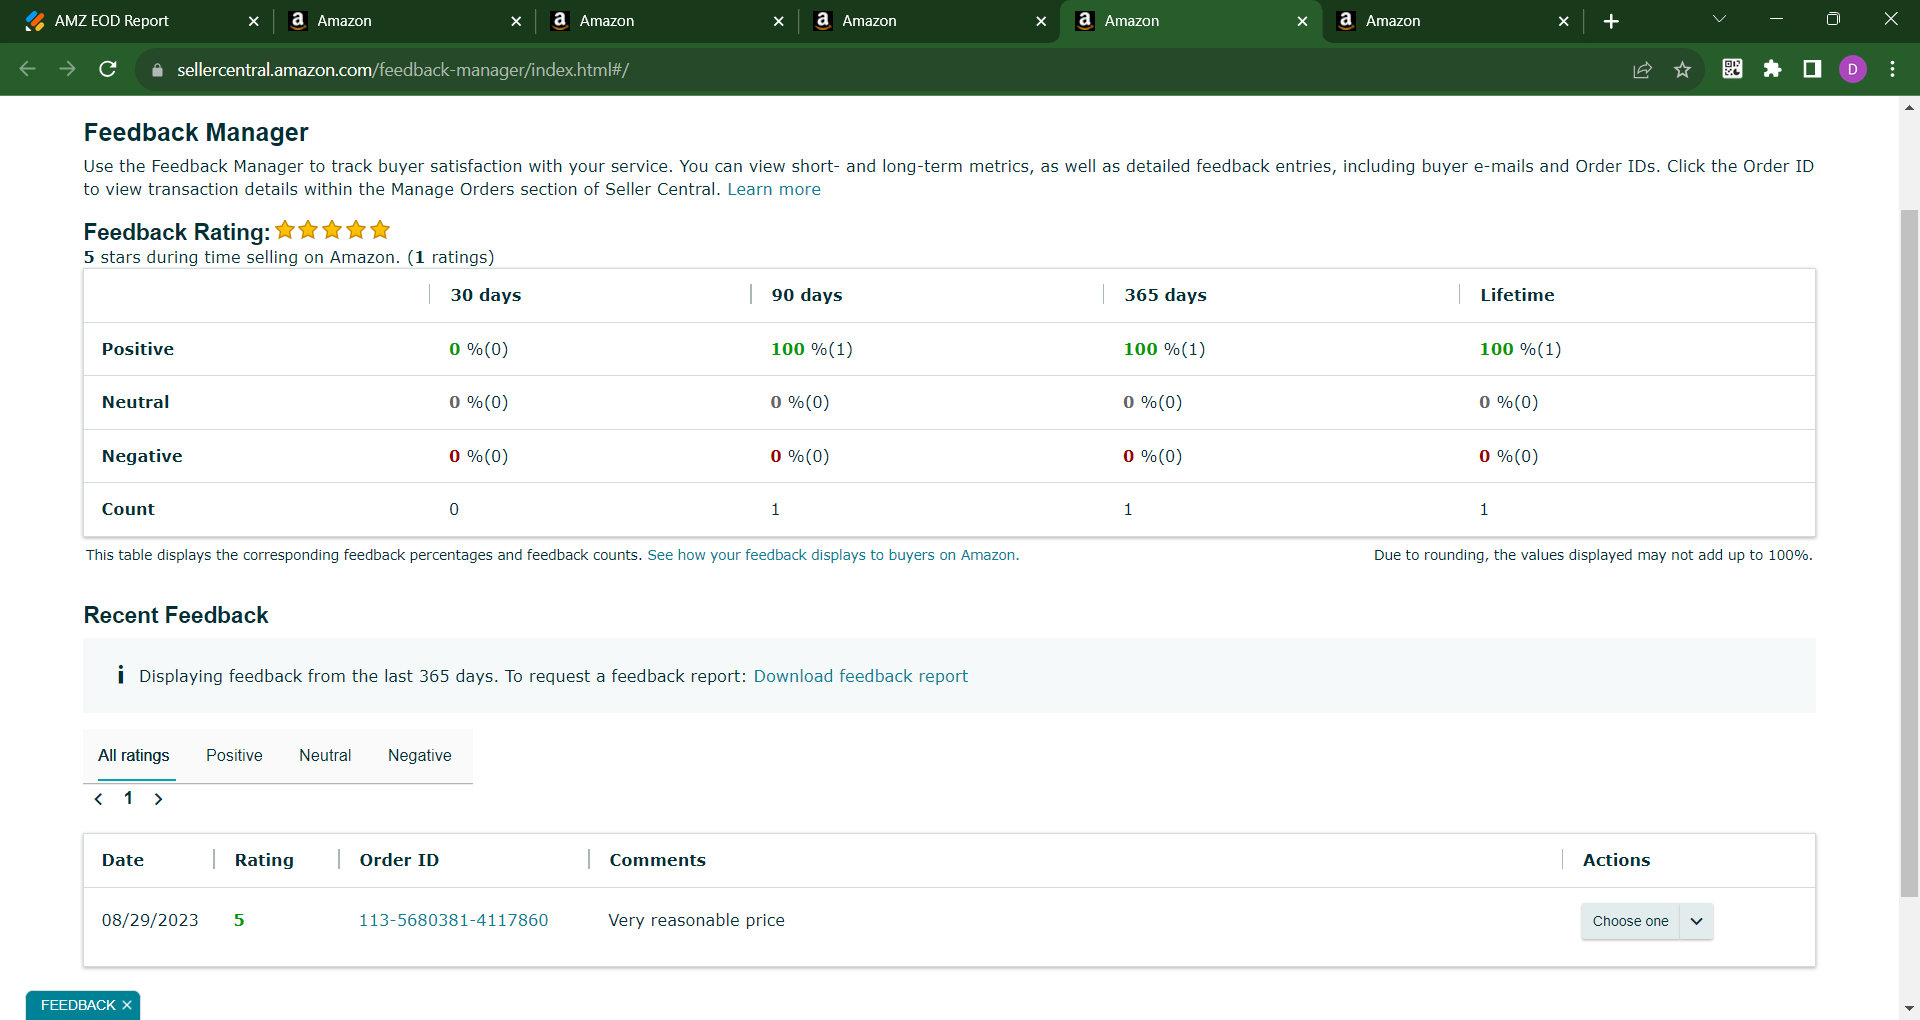1920x1020 pixels.
Task: Open order 113-5680381-4117860
Action: (454, 920)
